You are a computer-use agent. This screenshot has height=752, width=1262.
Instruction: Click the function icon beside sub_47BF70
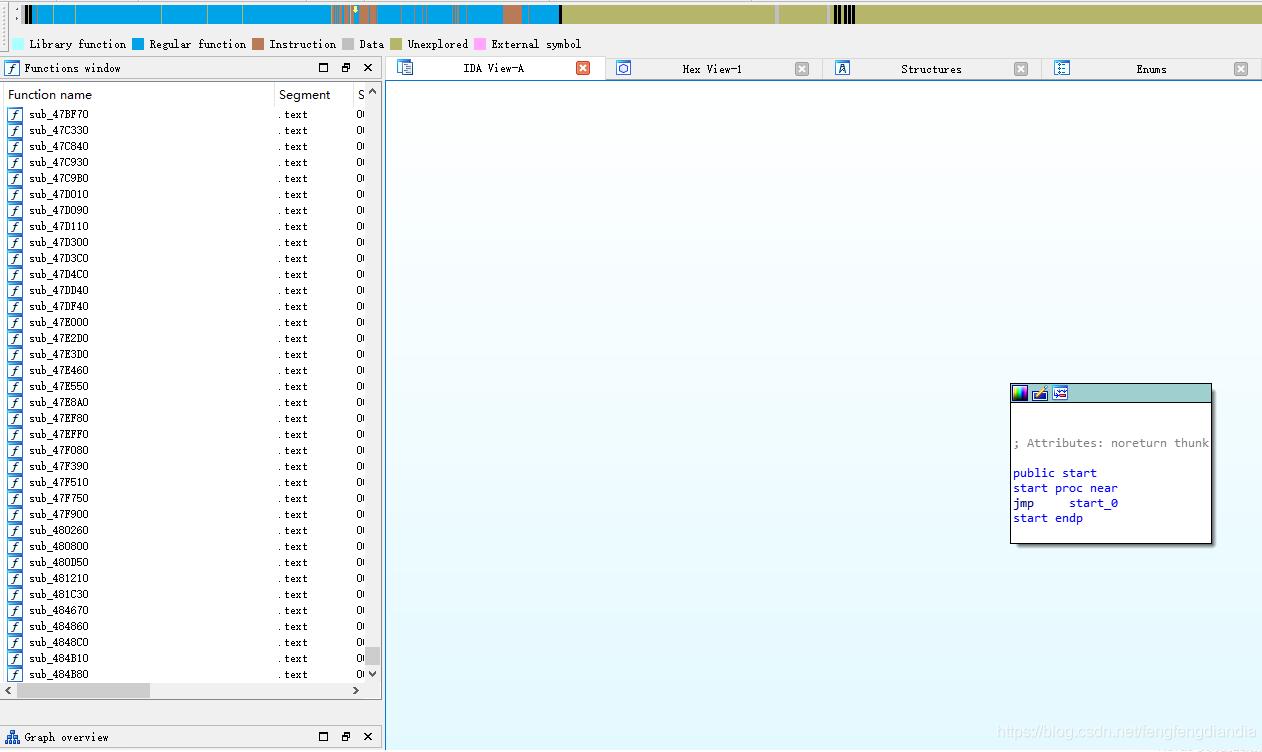tap(15, 115)
